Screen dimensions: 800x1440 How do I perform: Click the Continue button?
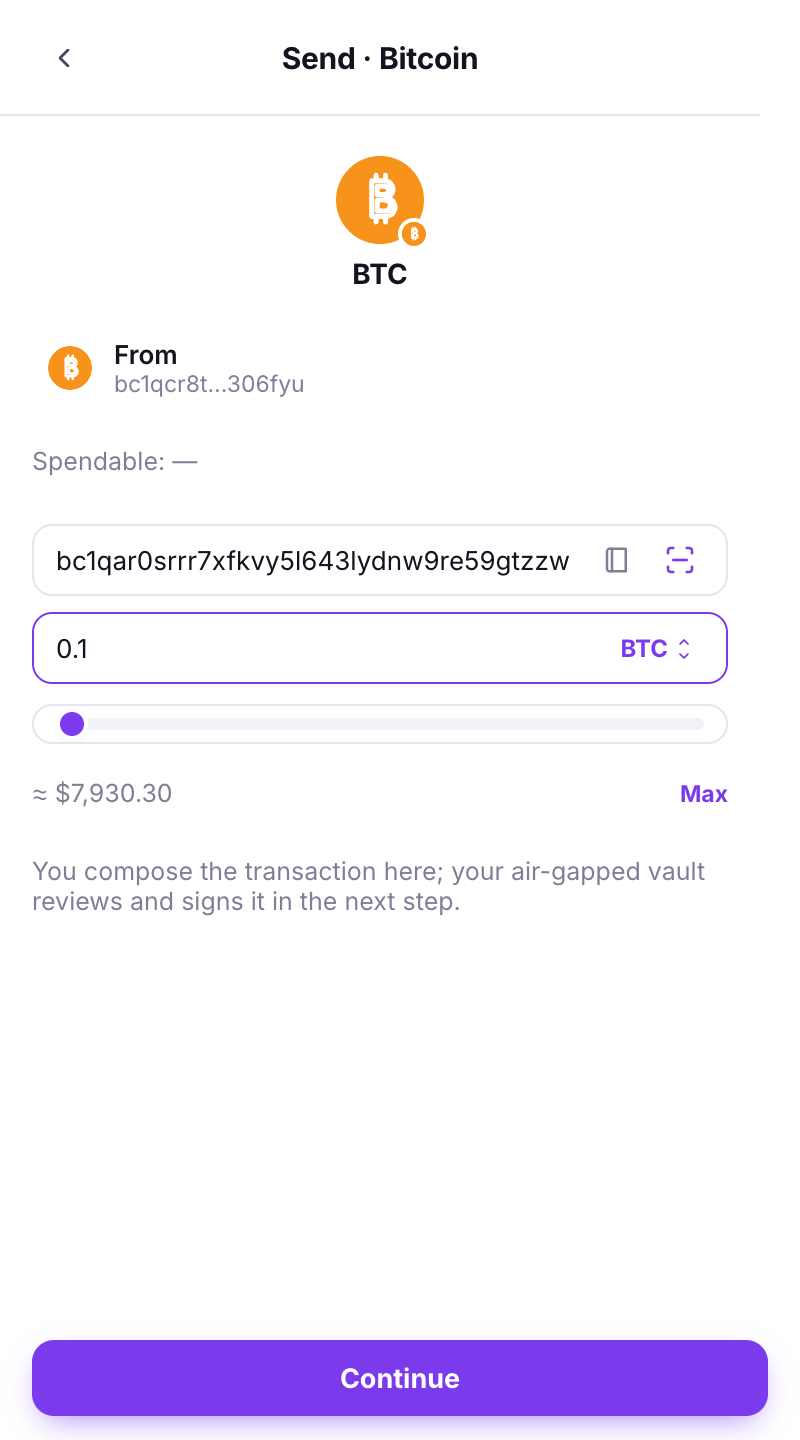click(400, 1378)
